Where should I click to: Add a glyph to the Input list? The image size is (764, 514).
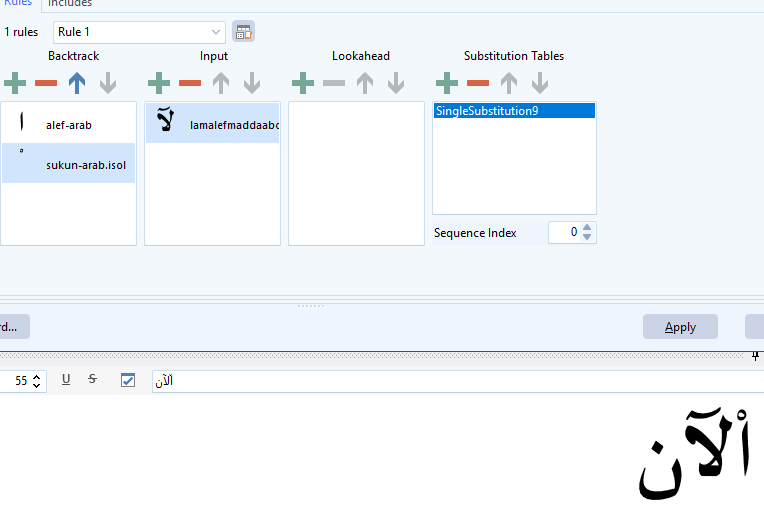coord(159,82)
